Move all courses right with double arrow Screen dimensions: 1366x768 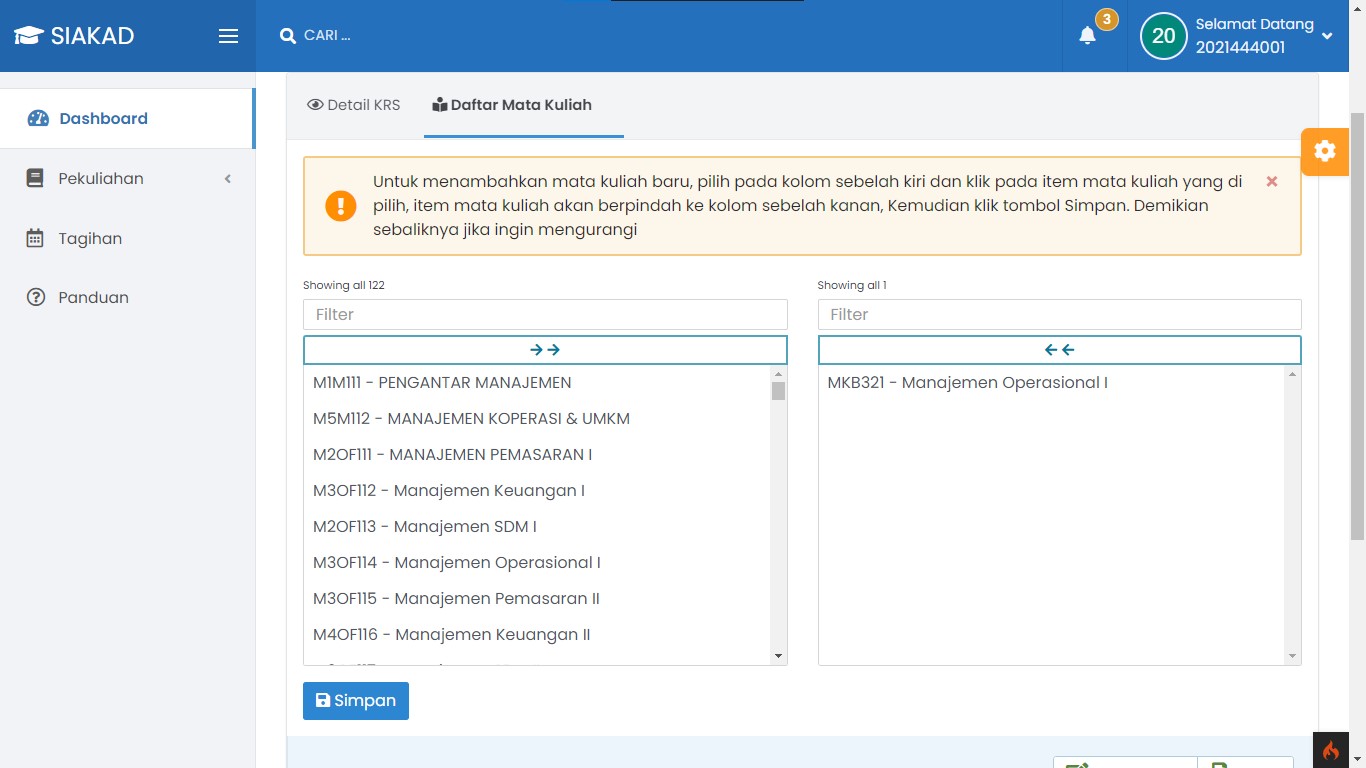point(545,350)
